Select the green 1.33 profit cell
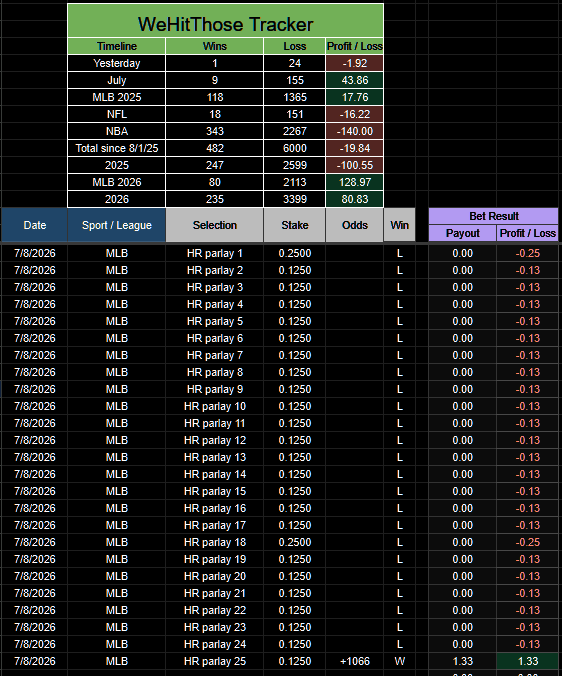Screen dimensions: 562x676 pos(528,661)
